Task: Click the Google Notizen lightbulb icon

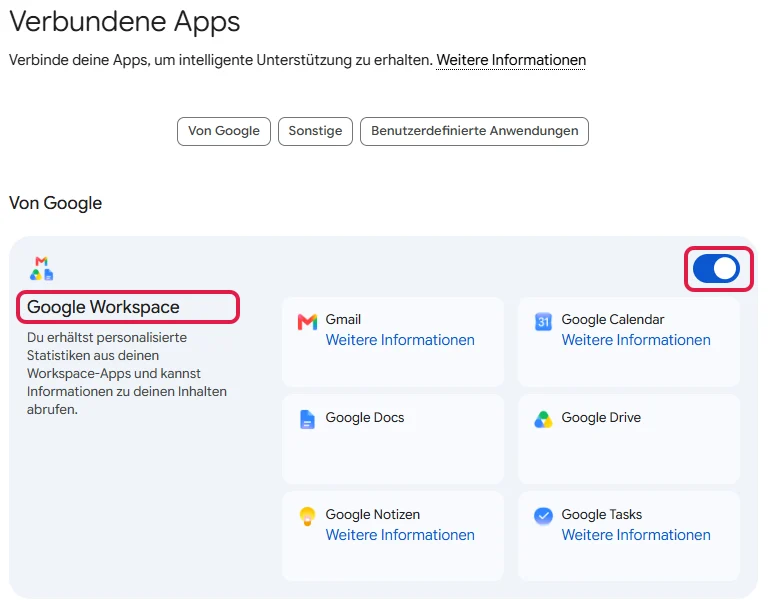Action: 307,516
